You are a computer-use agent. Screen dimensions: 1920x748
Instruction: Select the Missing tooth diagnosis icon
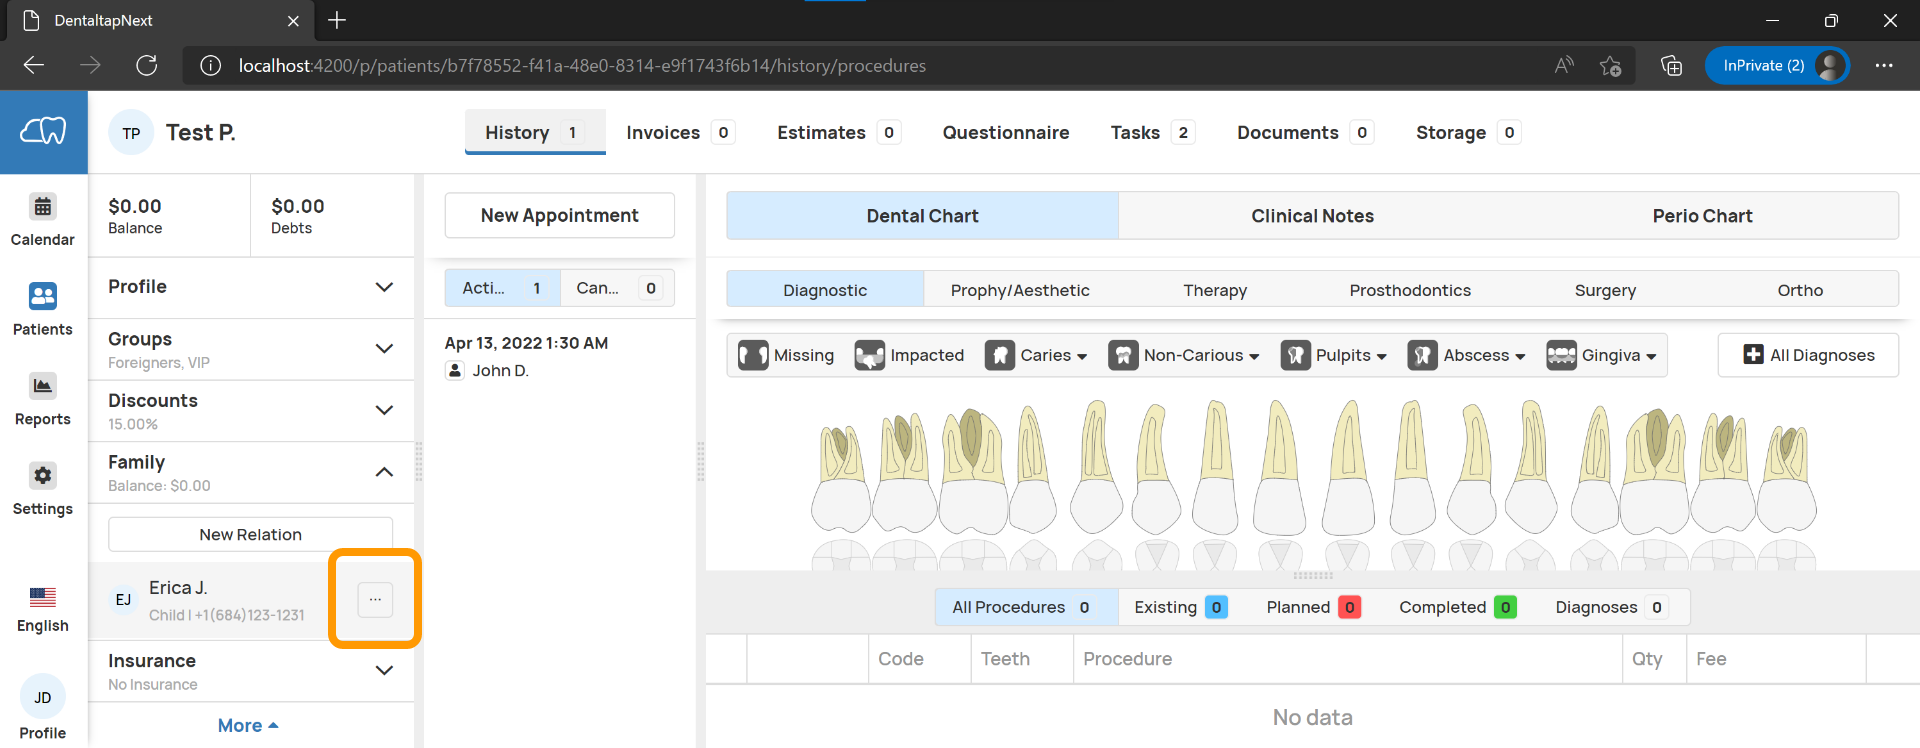point(753,355)
